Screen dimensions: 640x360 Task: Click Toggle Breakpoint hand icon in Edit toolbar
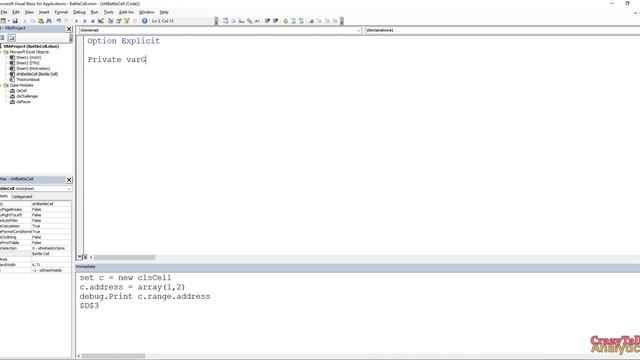tap(285, 21)
